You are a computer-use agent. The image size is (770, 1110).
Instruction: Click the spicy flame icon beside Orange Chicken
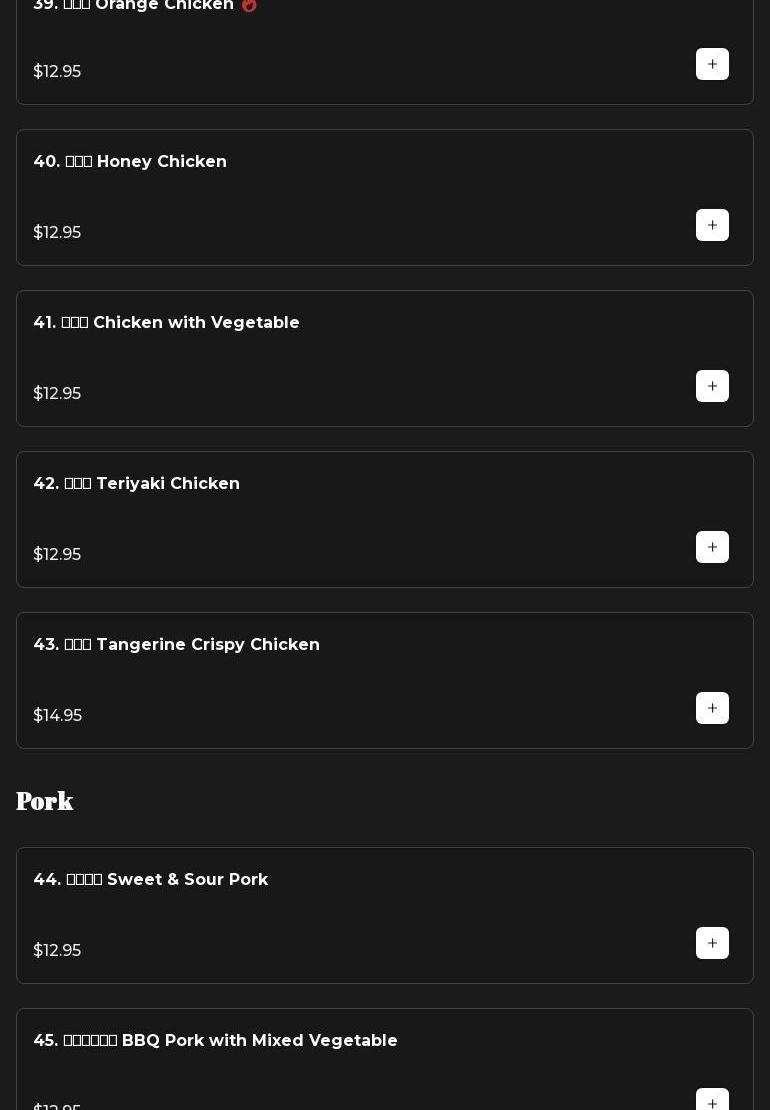pos(249,5)
